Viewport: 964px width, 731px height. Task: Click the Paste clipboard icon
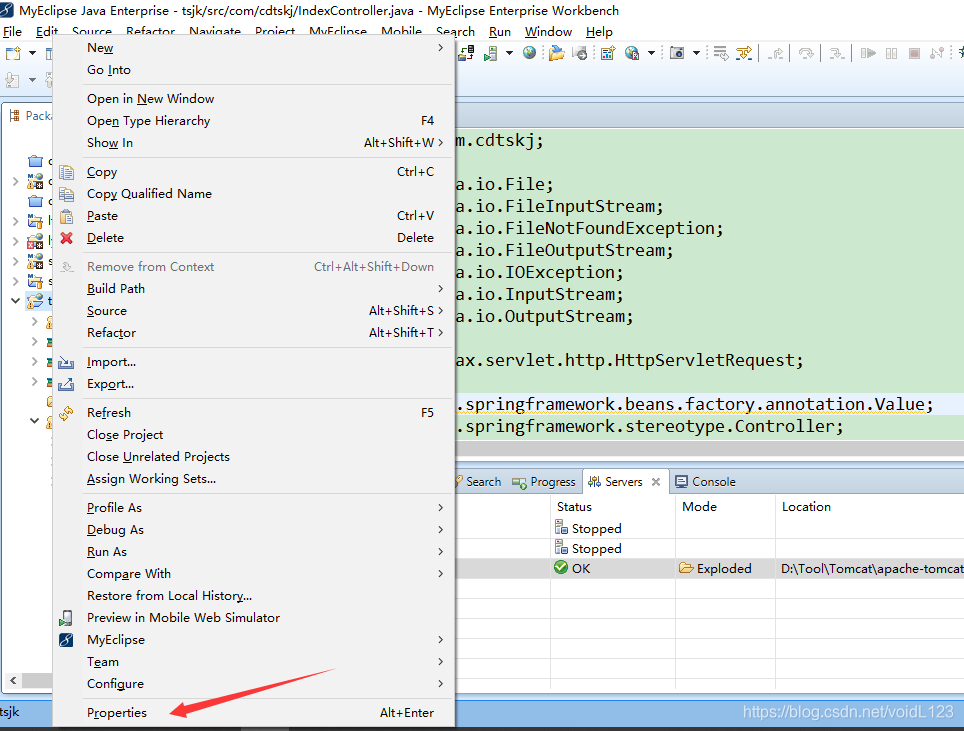click(66, 216)
